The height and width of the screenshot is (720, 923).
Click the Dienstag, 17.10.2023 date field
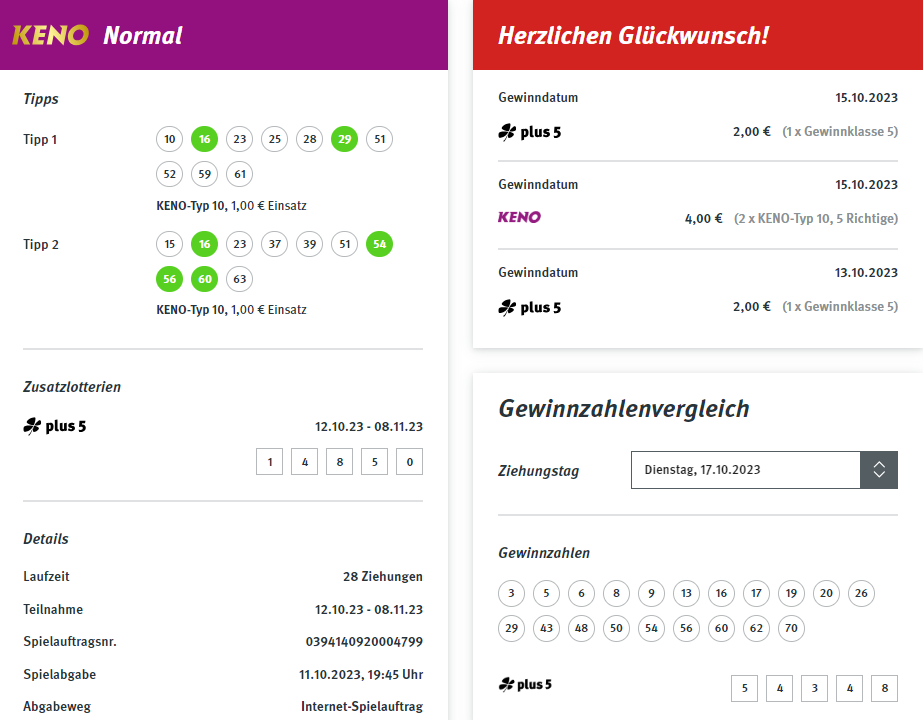coord(745,470)
